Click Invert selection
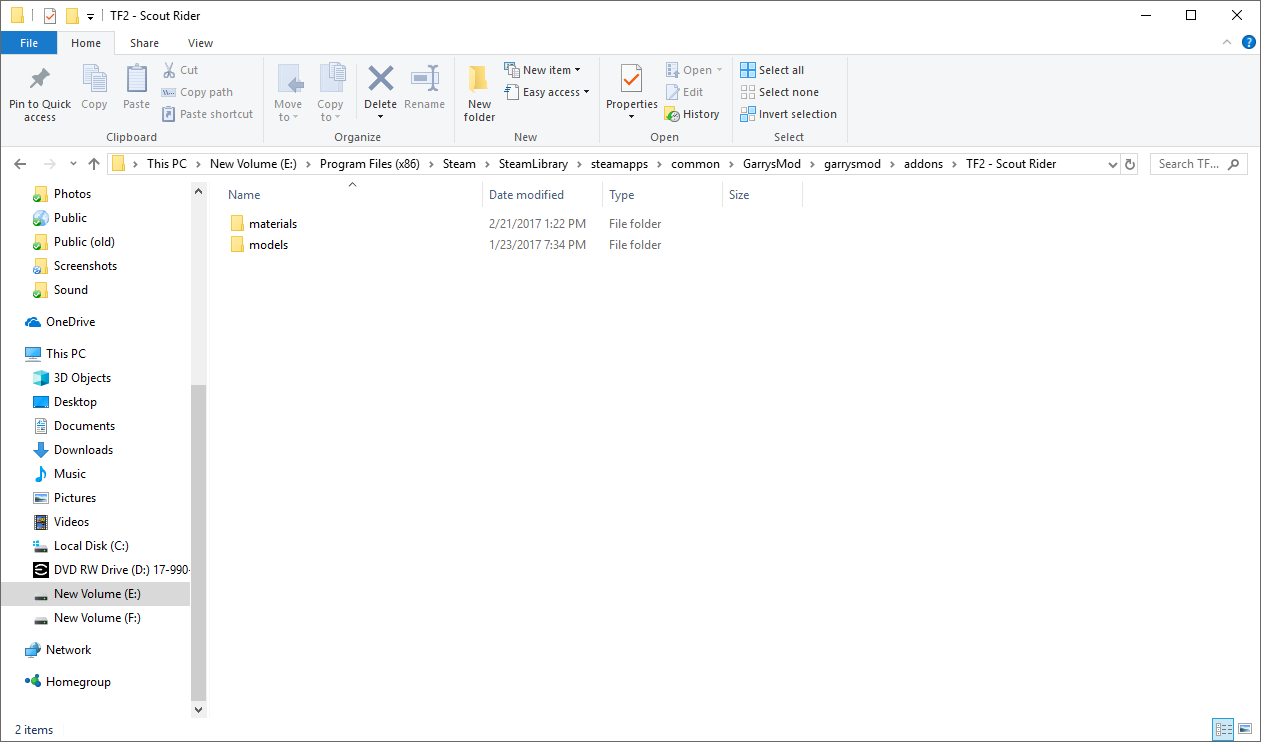 (788, 114)
